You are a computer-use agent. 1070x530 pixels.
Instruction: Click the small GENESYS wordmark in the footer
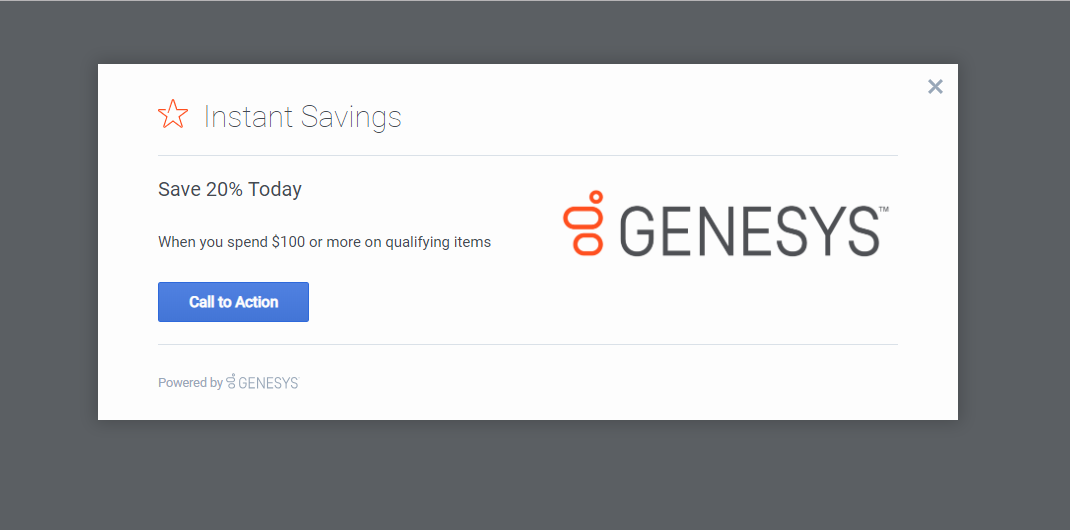click(268, 383)
